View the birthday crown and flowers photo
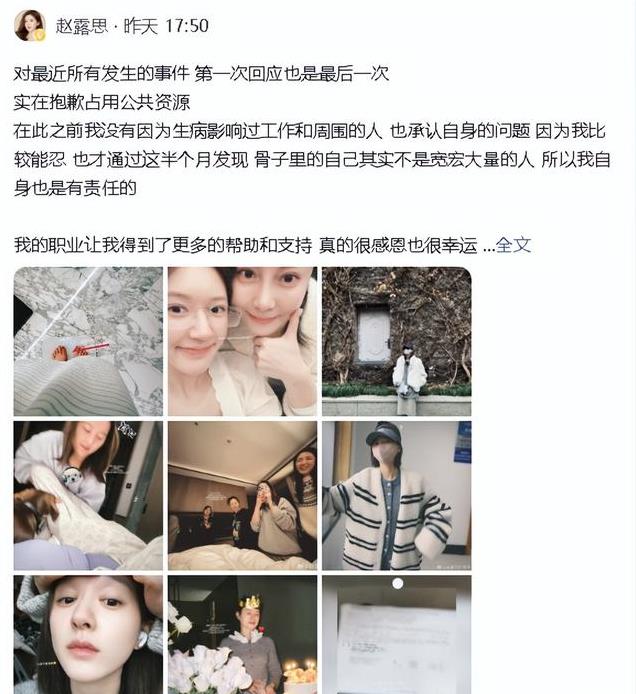The width and height of the screenshot is (636, 694). click(243, 635)
